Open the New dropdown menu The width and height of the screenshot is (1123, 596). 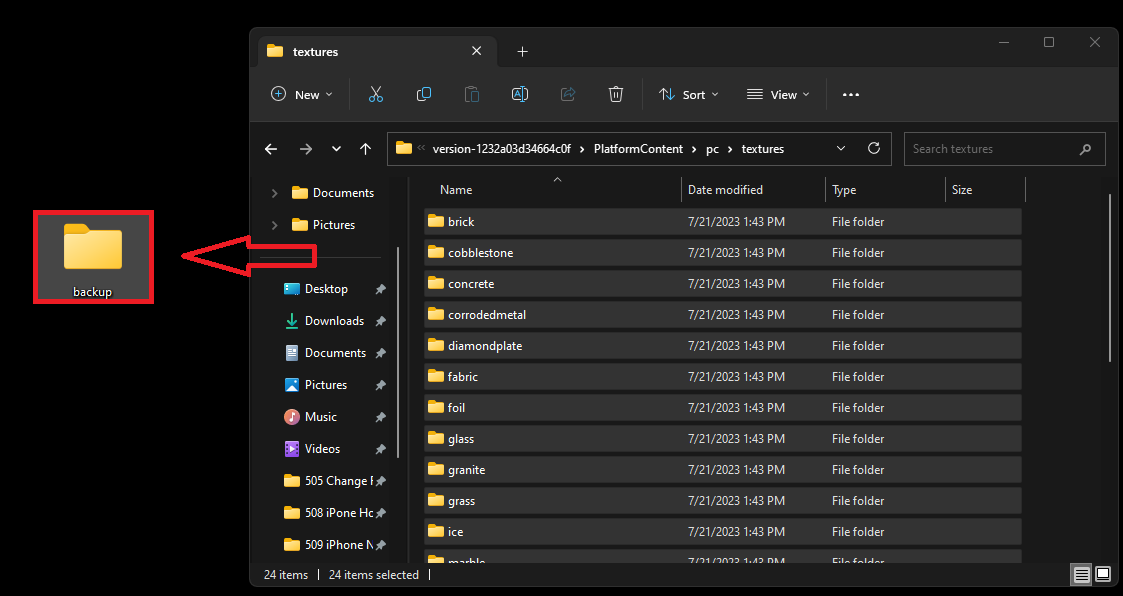pos(301,94)
